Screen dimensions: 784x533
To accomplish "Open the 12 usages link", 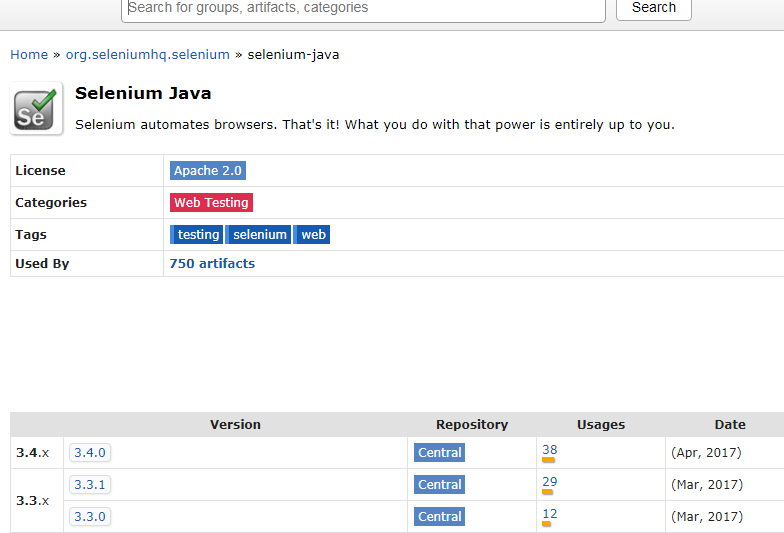I will (x=550, y=514).
